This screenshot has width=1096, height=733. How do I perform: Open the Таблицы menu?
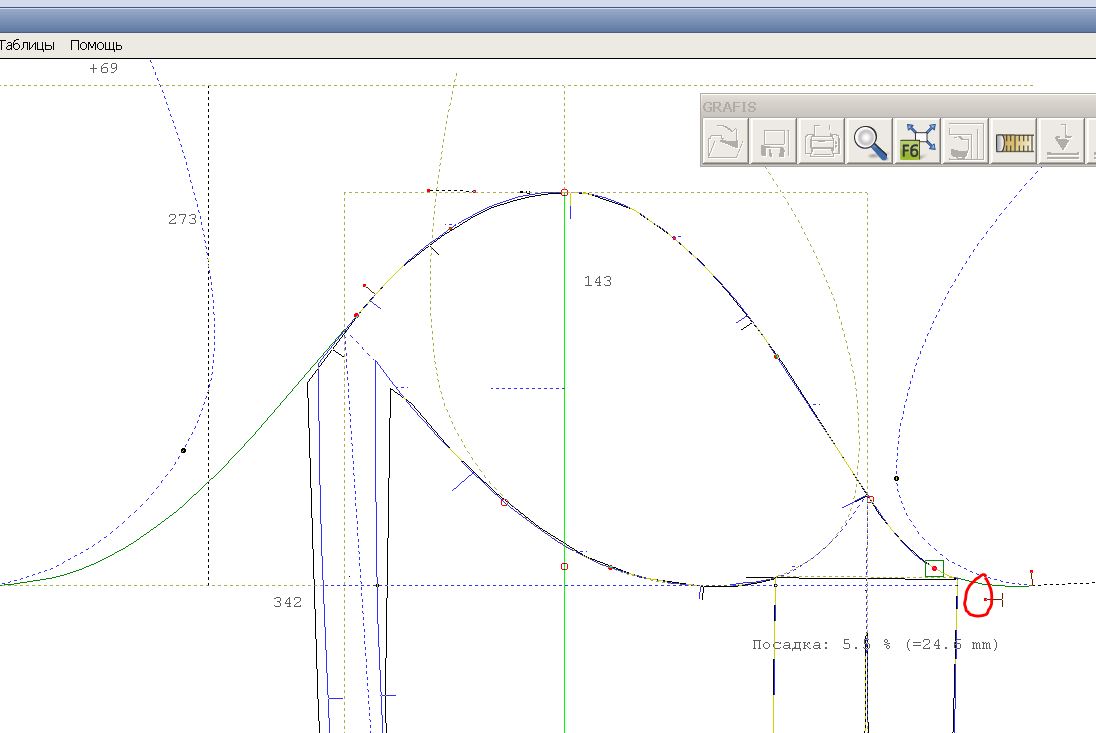point(27,45)
